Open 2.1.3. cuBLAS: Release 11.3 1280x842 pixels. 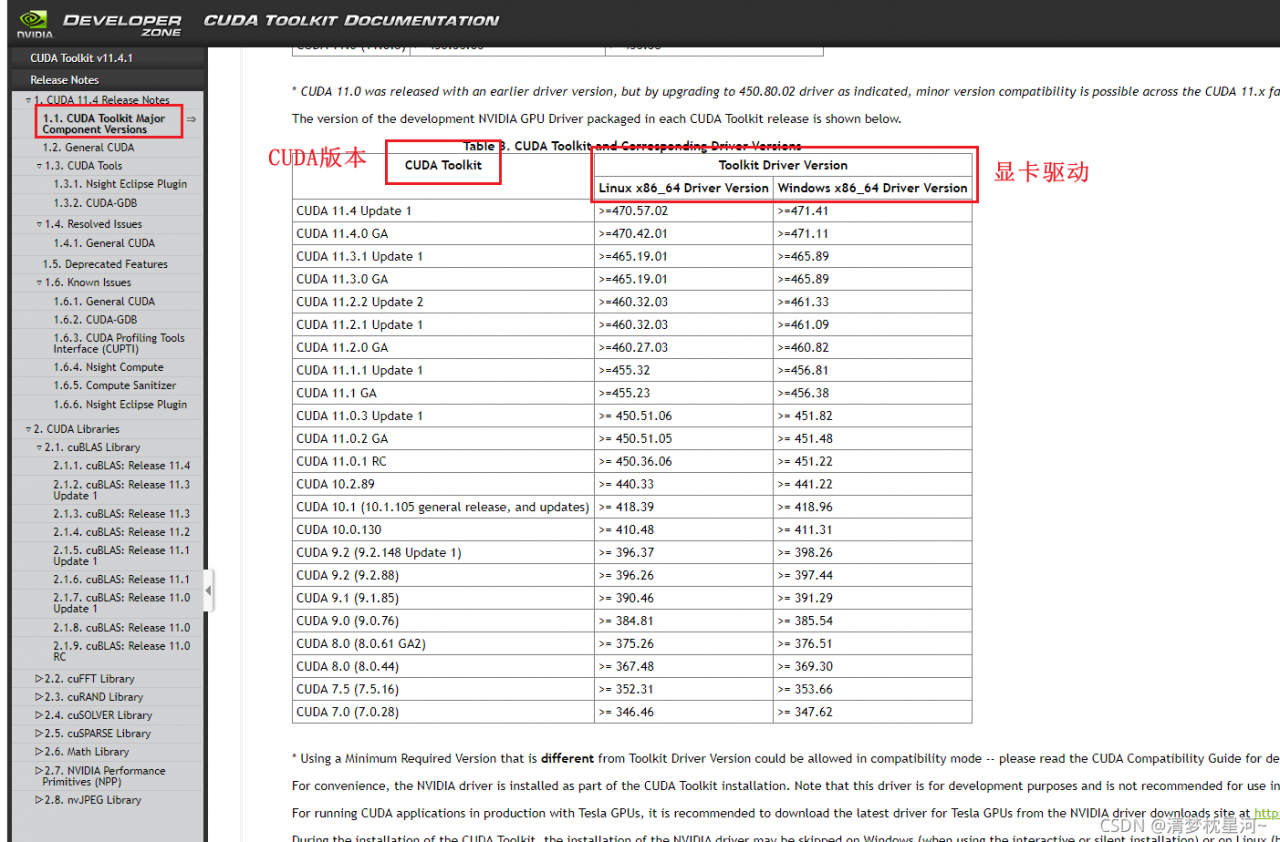[x=121, y=514]
